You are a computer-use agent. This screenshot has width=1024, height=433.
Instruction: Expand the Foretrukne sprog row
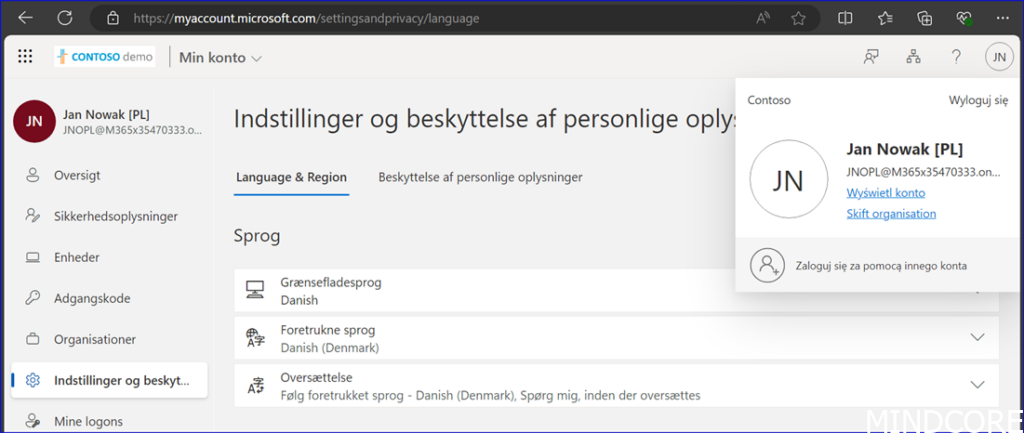[977, 338]
